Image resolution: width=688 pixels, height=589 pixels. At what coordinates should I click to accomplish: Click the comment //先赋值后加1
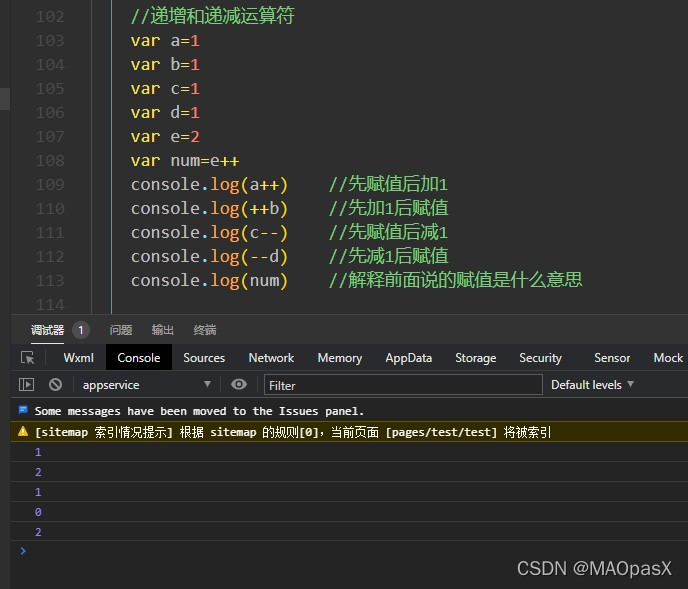[388, 184]
